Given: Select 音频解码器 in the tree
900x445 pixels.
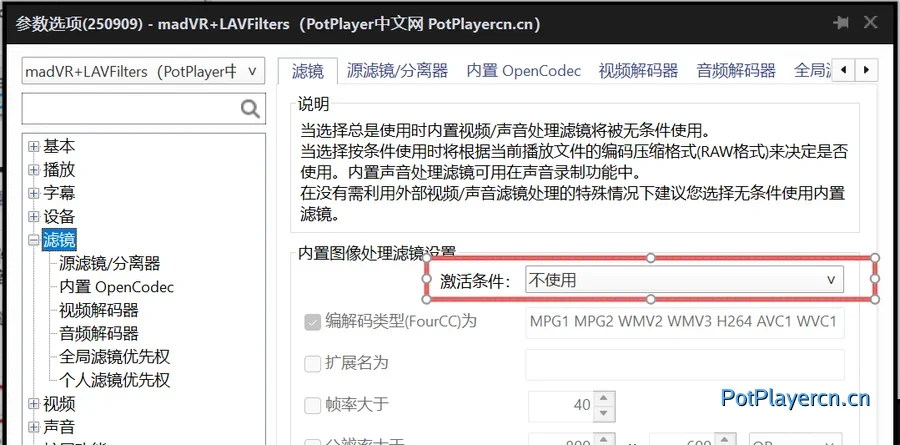Looking at the screenshot, I should click(x=99, y=334).
